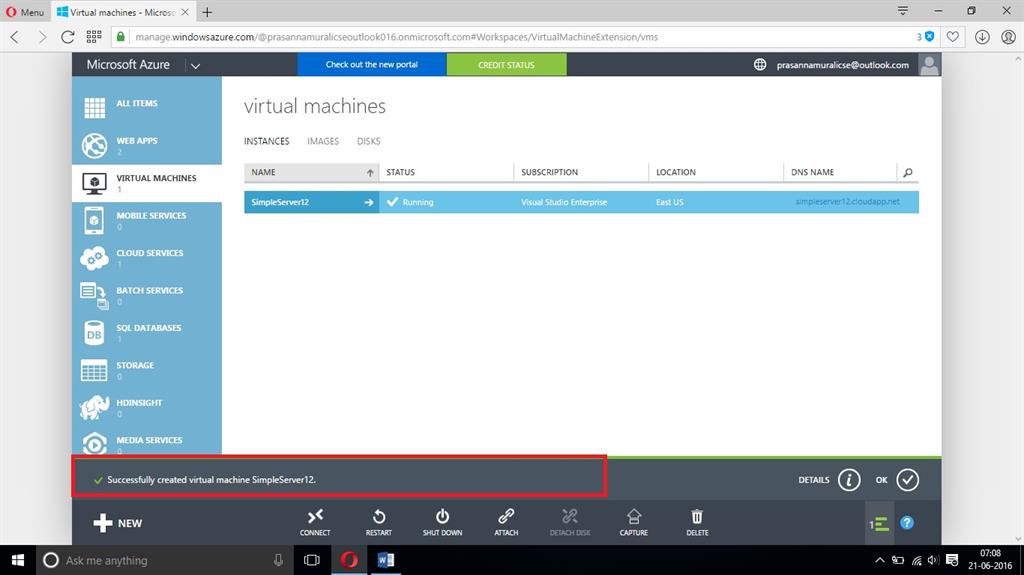The width and height of the screenshot is (1024, 575).
Task: Dismiss notification with OK checkmark
Action: tap(907, 480)
